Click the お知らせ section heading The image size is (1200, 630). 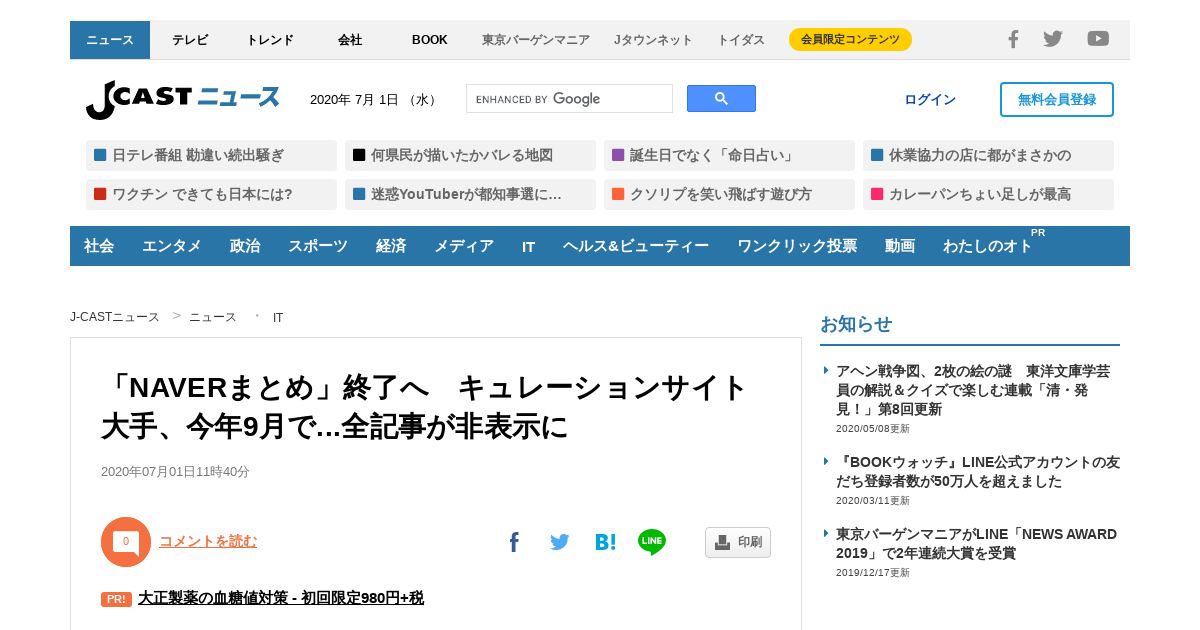856,324
